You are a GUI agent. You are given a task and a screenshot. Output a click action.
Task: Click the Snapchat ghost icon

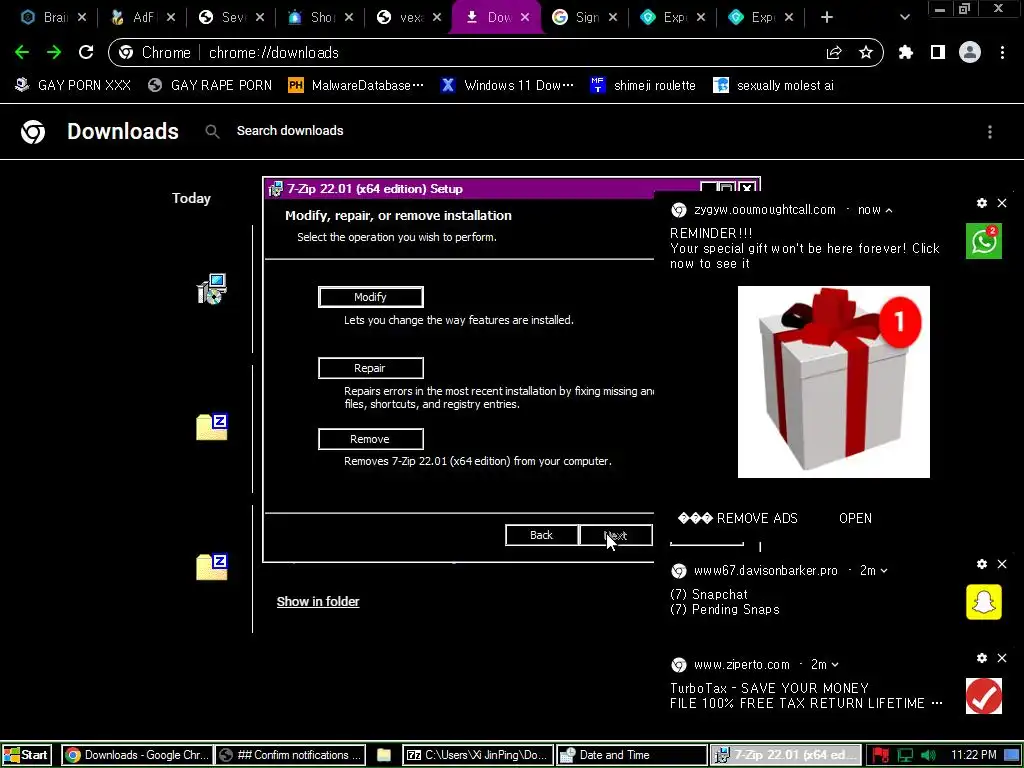point(984,601)
